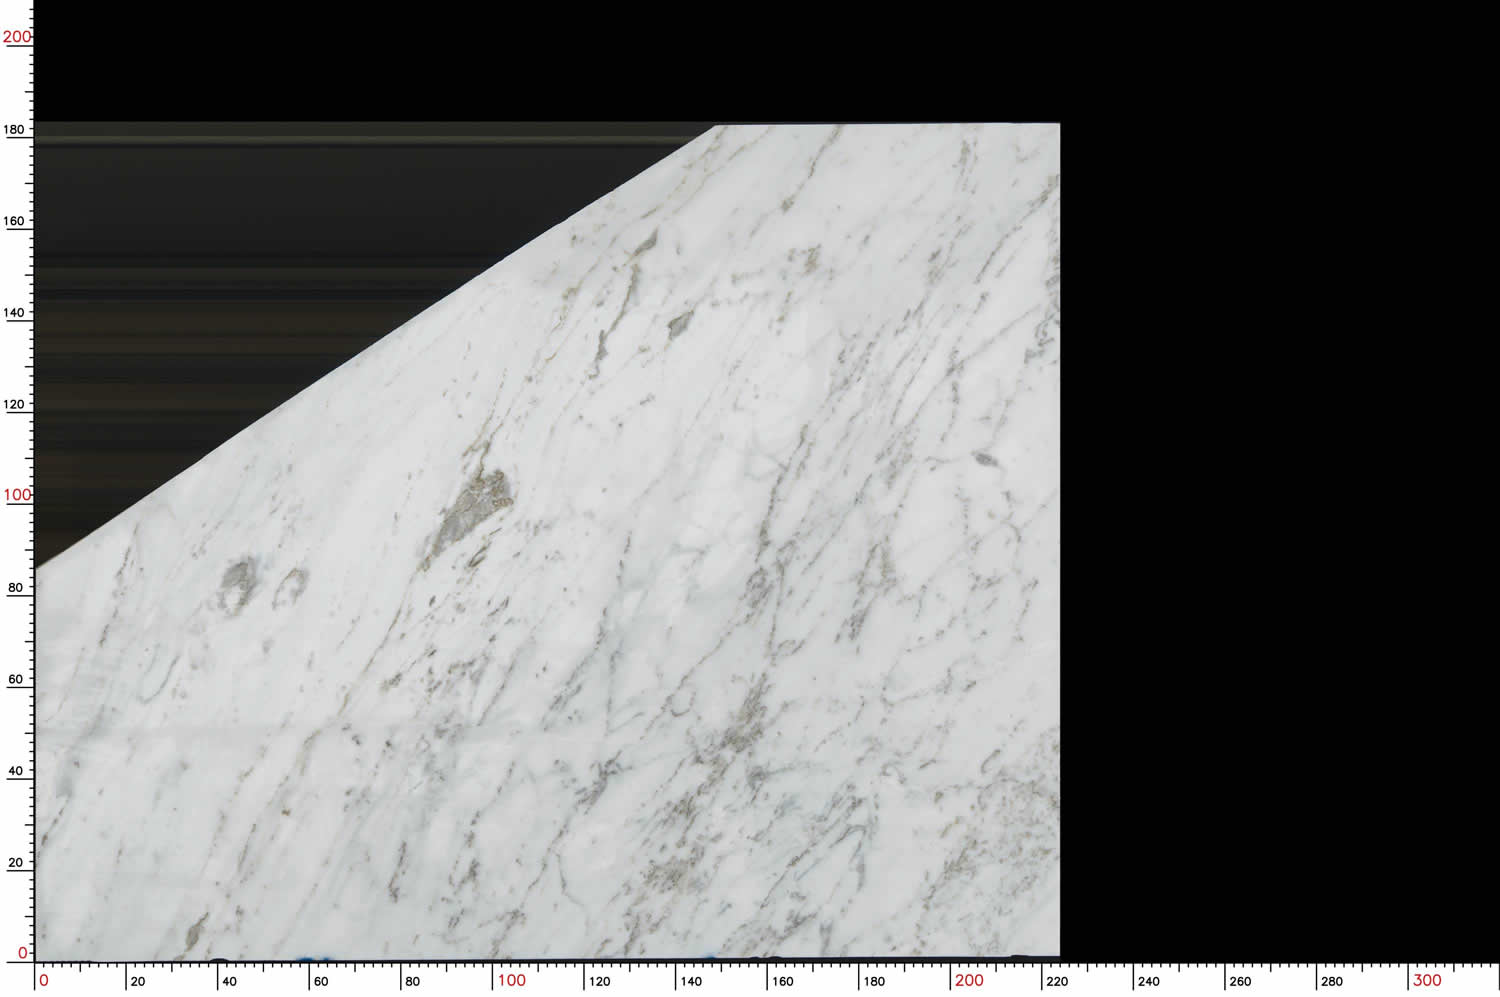1500x997 pixels.
Task: Click the red 0 on vertical ruler
Action: [x=23, y=953]
